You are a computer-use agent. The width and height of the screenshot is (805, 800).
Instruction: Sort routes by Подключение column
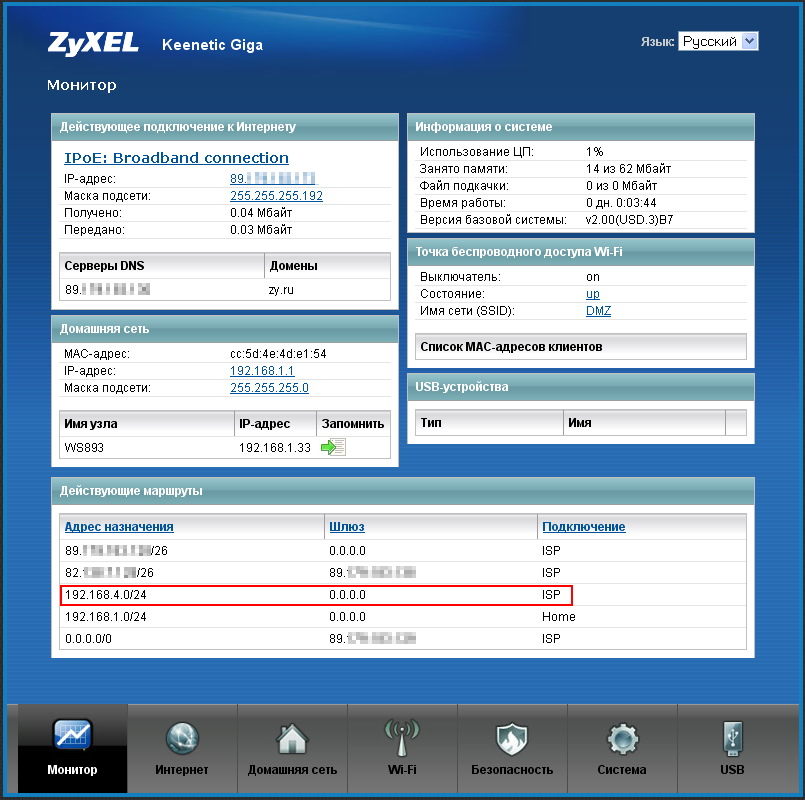pyautogui.click(x=583, y=527)
